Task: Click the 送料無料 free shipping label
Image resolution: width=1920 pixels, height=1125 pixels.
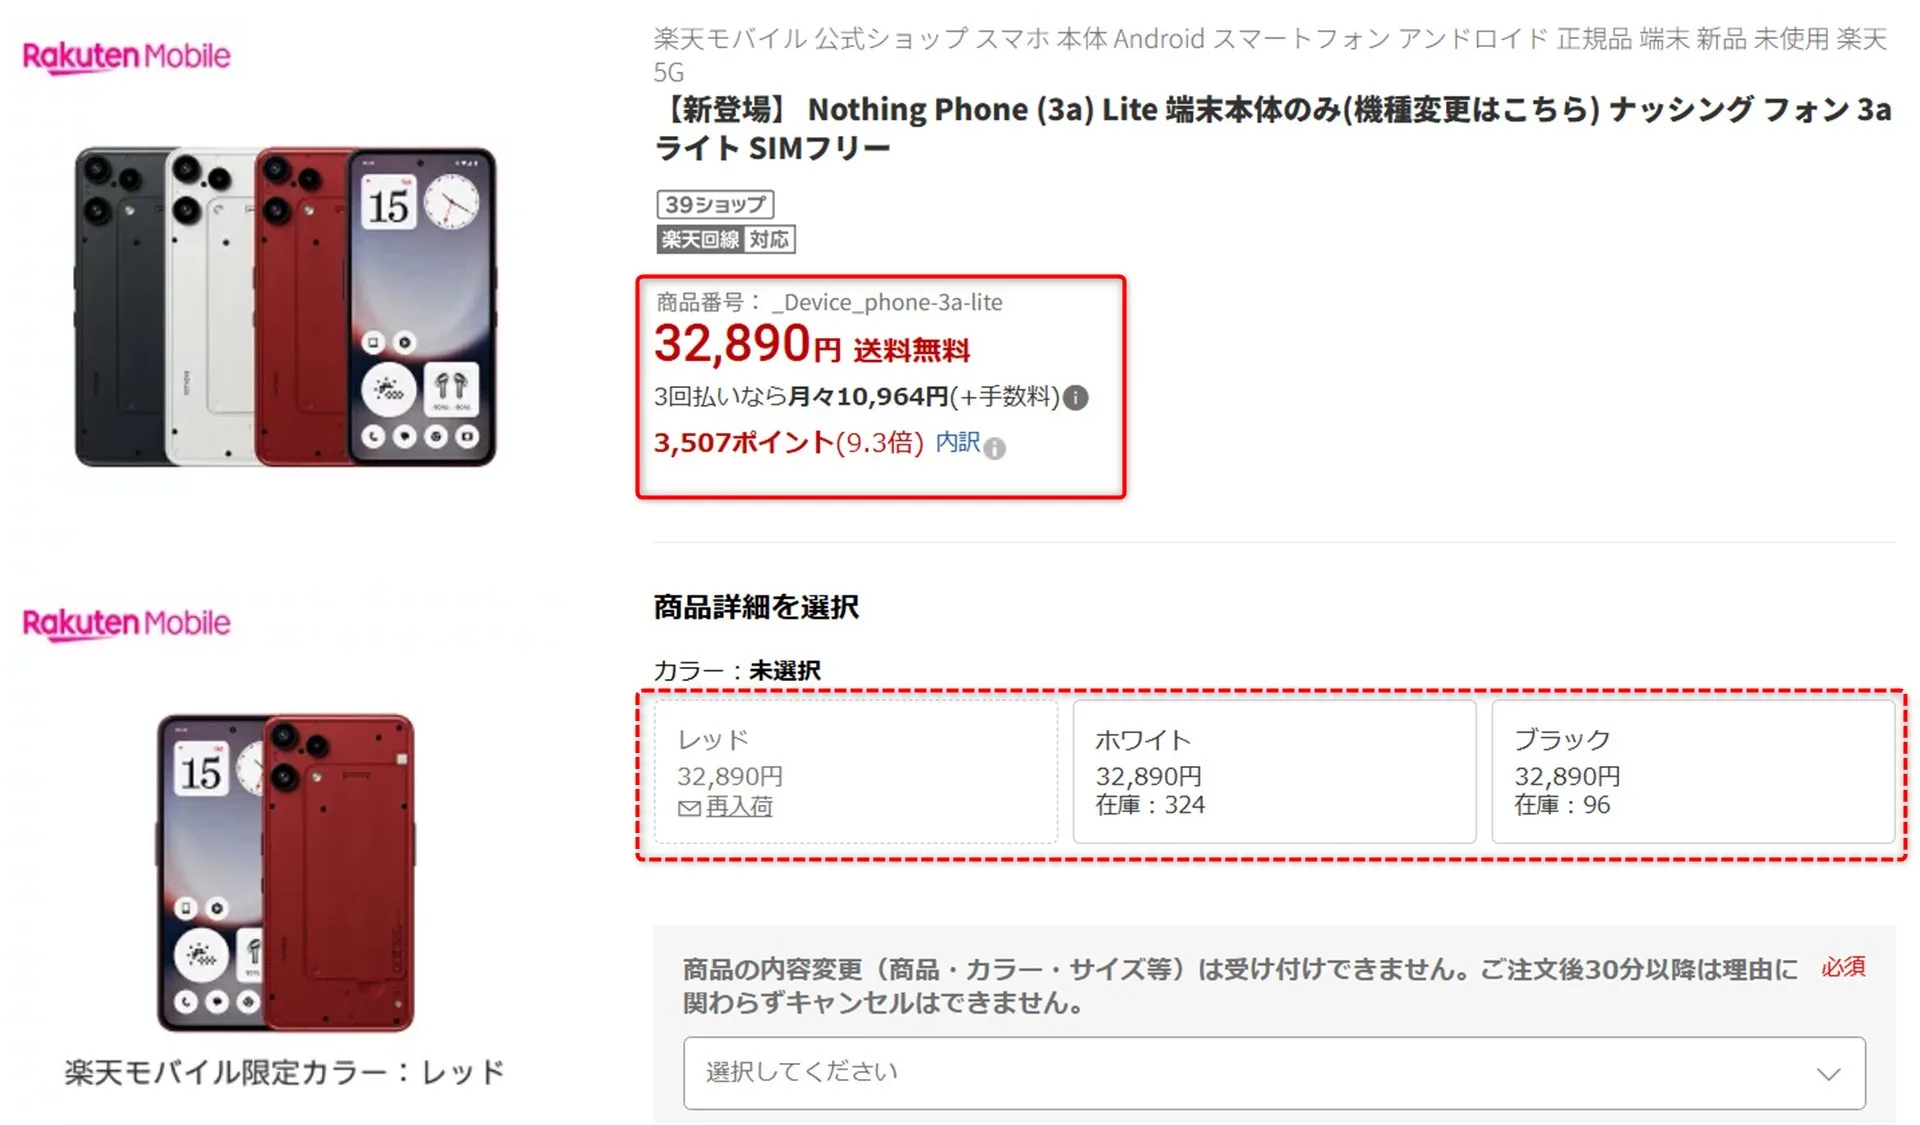Action: (x=911, y=351)
